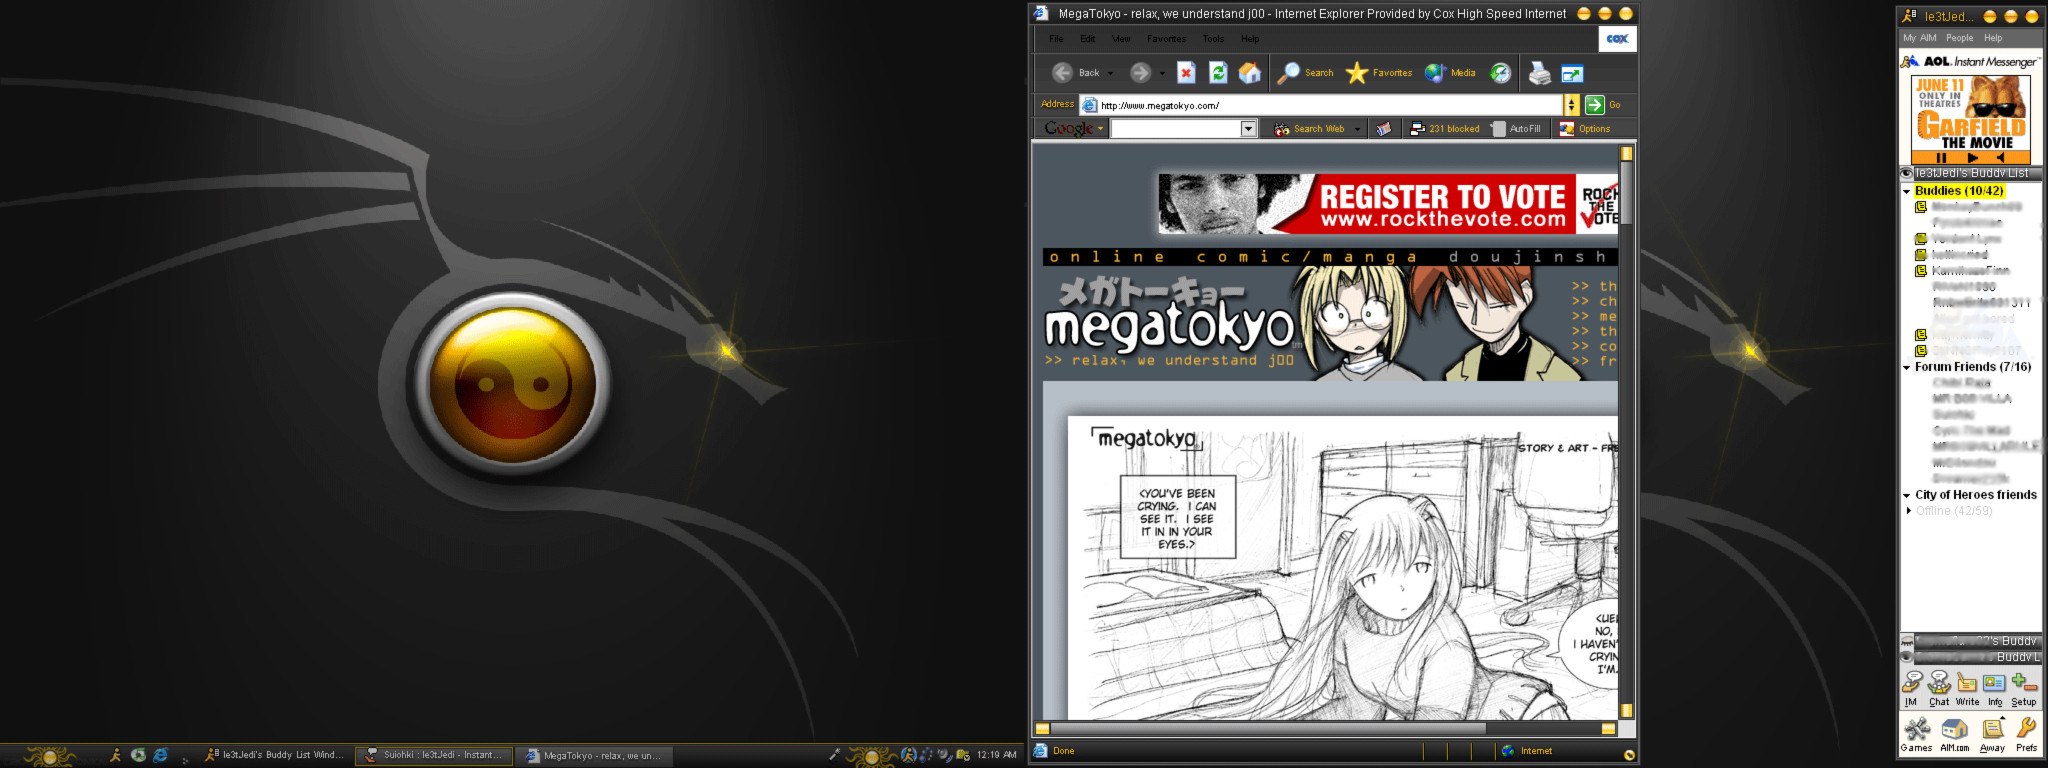Click the blue window icon after Print
This screenshot has width=2048, height=768.
click(1572, 74)
